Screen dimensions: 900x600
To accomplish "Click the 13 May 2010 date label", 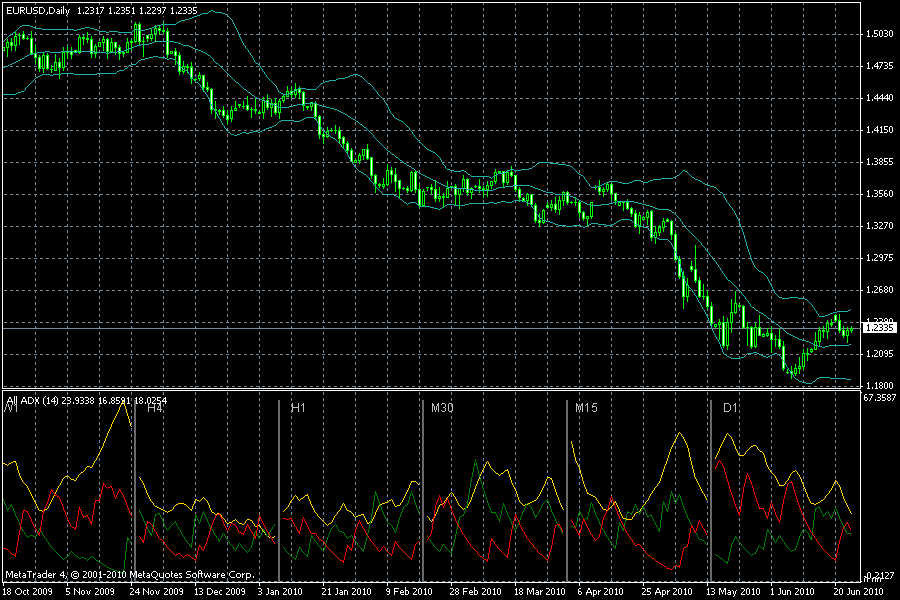I will (733, 591).
